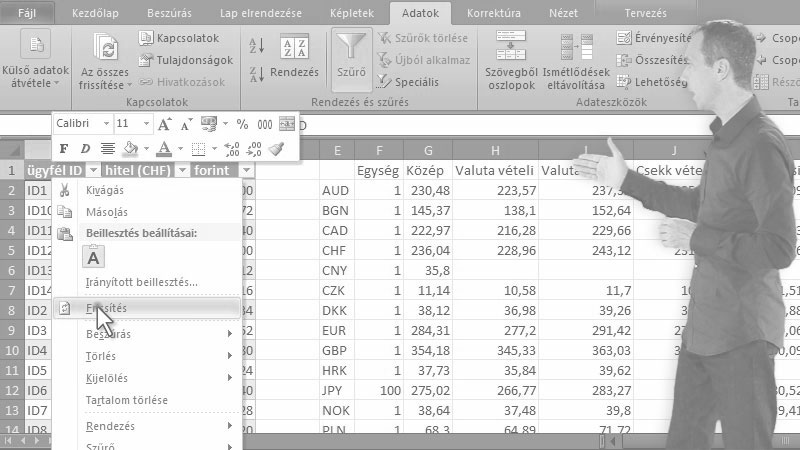Expand the Kijelölés submenu
Screen dimensions: 800x450
[147, 378]
